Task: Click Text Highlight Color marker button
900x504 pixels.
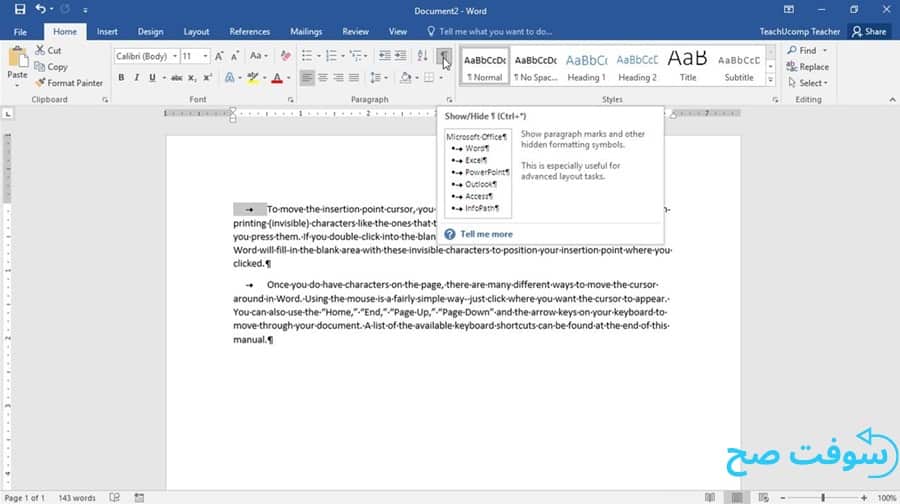Action: (253, 77)
